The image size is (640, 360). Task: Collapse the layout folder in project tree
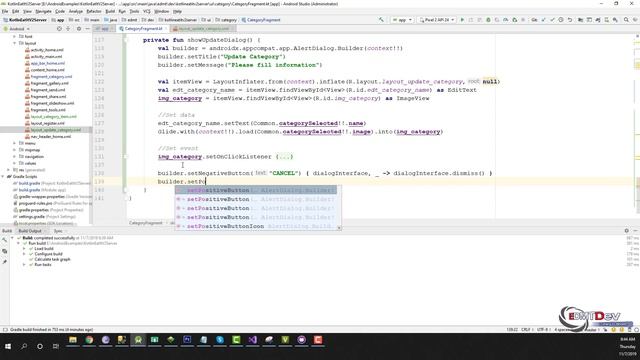[15, 43]
